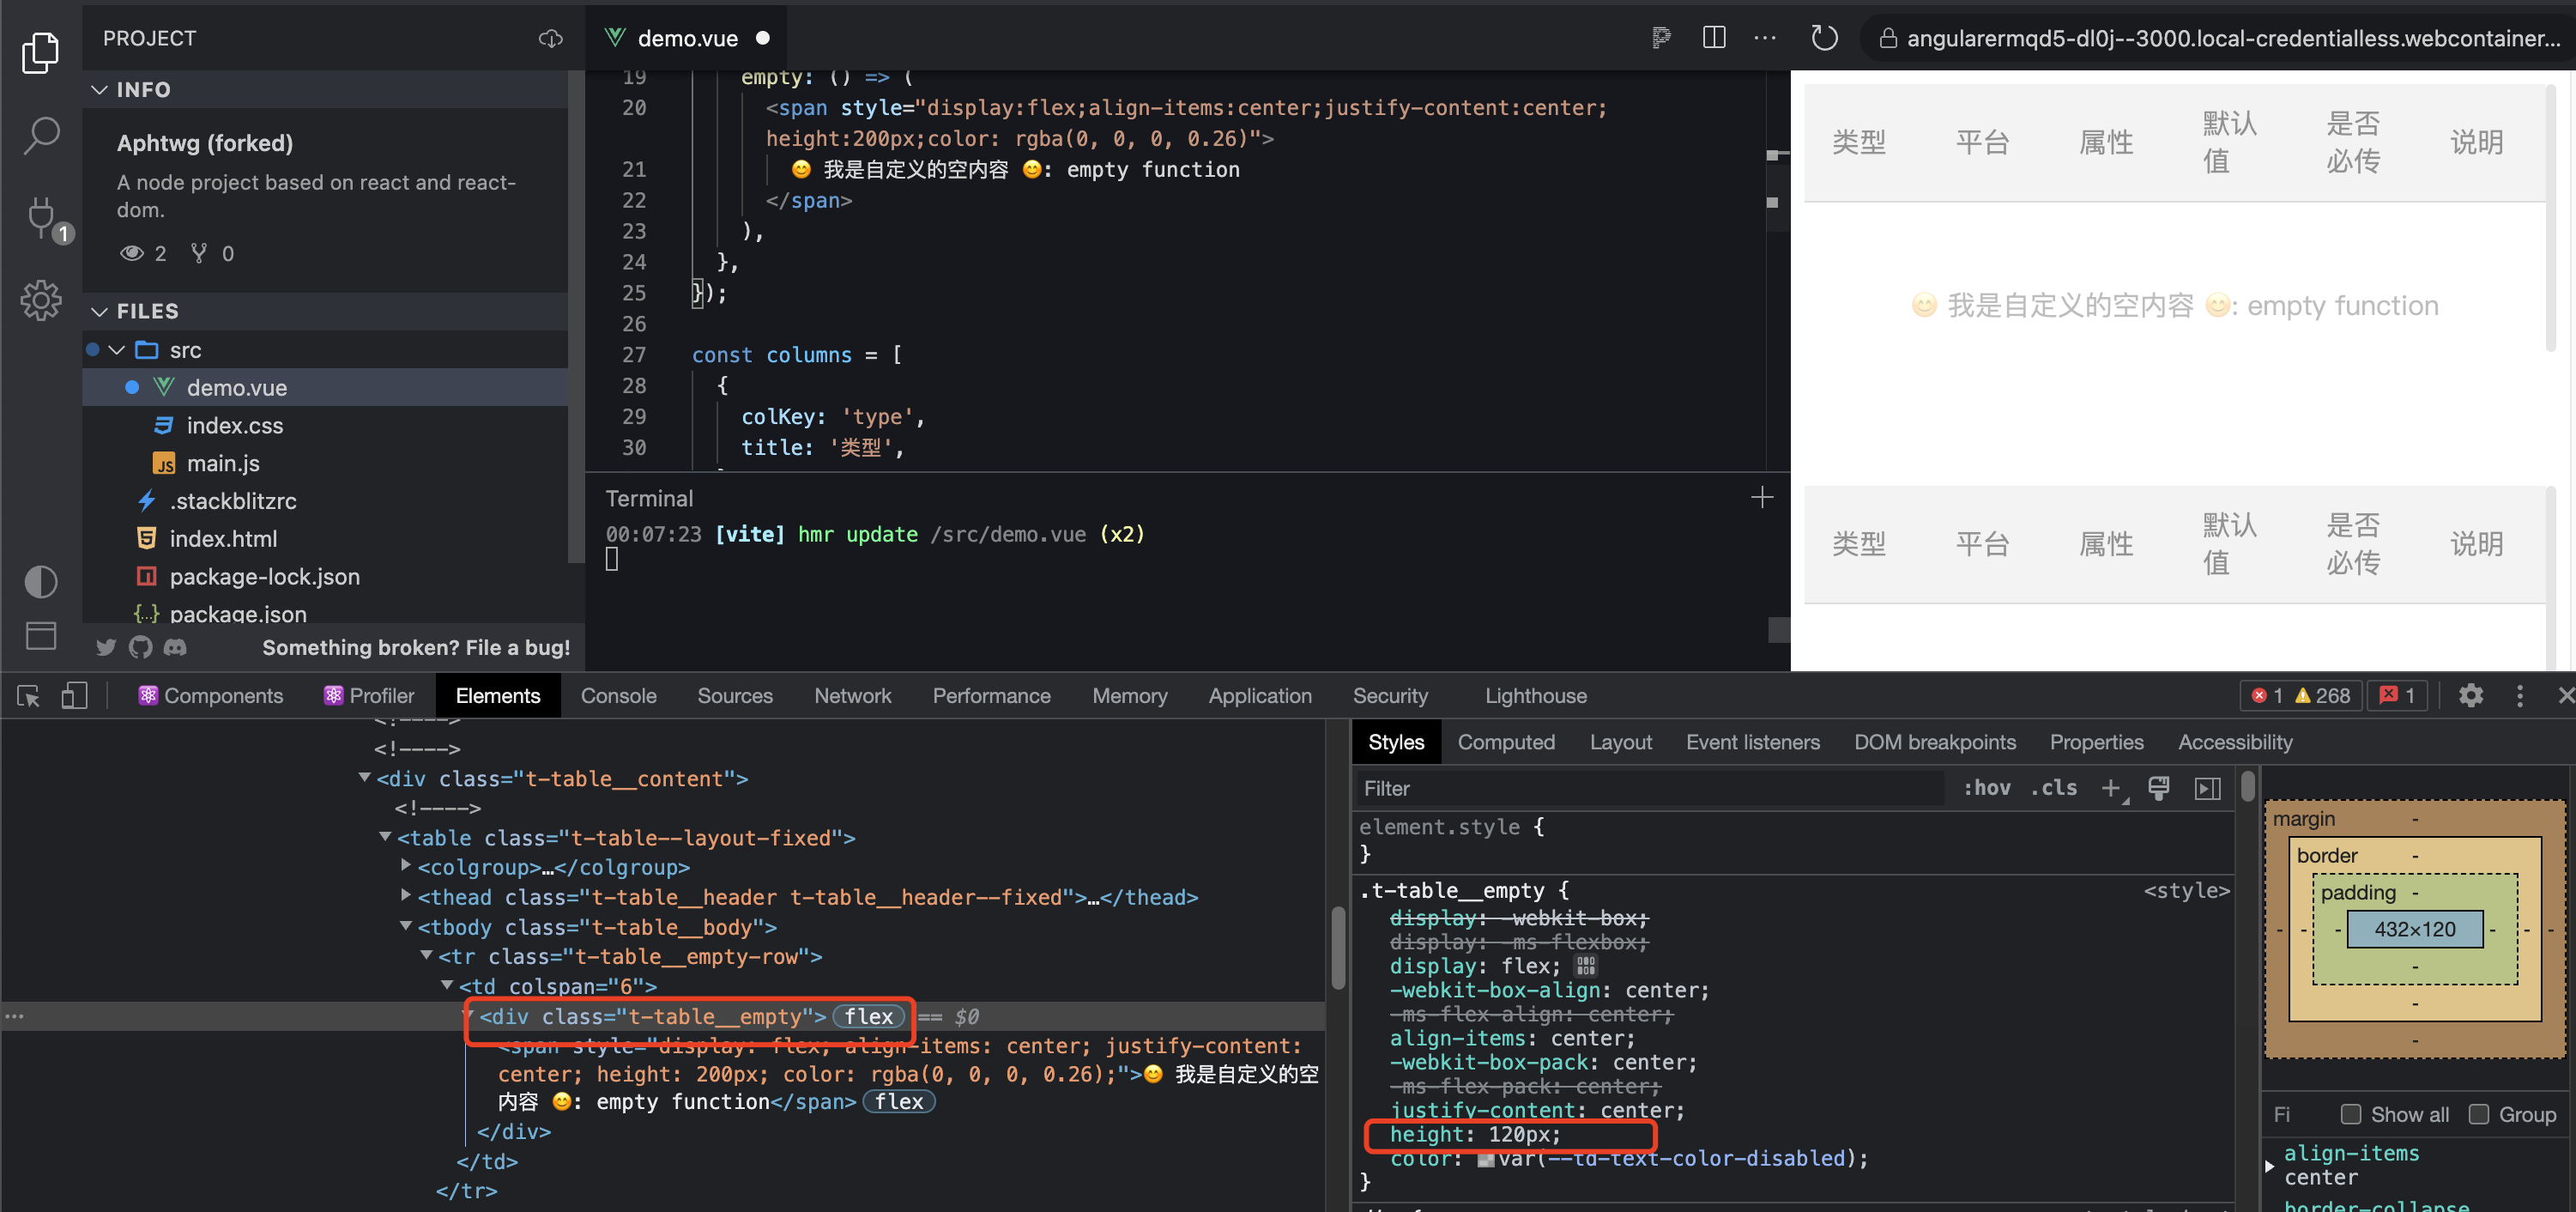The height and width of the screenshot is (1212, 2576).
Task: Open DevTools settings gear icon
Action: [x=2470, y=696]
